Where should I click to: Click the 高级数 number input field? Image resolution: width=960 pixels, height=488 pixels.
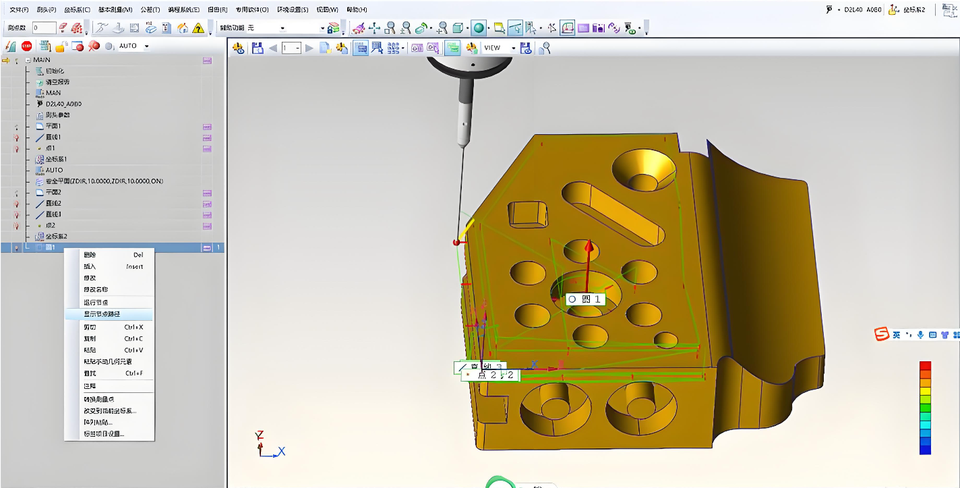tap(43, 28)
